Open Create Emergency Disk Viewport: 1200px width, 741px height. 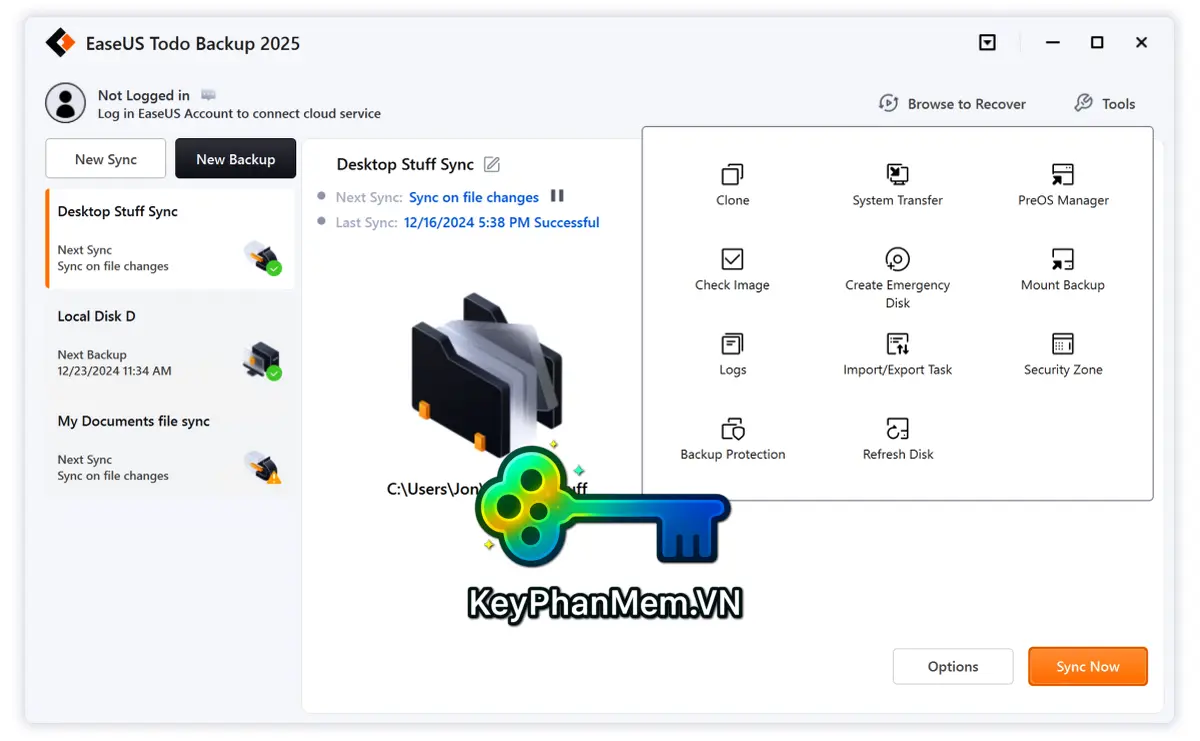(x=896, y=267)
